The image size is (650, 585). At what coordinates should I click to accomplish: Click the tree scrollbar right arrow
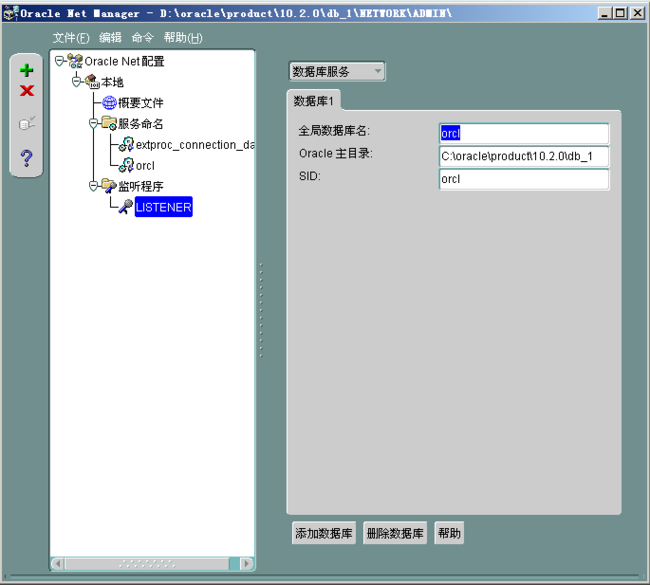point(247,563)
